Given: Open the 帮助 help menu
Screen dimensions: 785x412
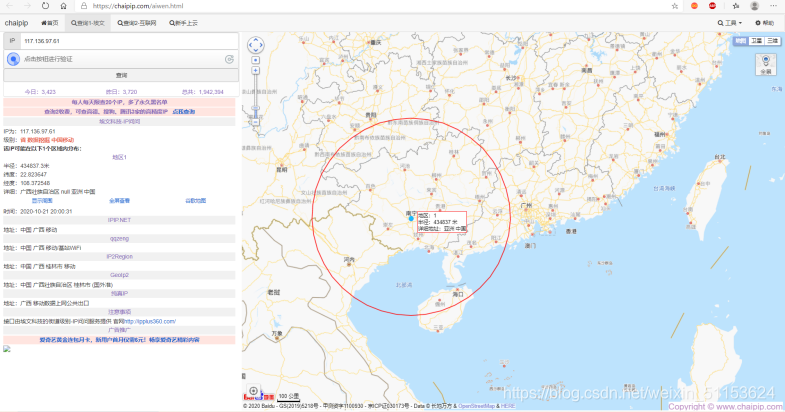Looking at the screenshot, I should [x=764, y=23].
